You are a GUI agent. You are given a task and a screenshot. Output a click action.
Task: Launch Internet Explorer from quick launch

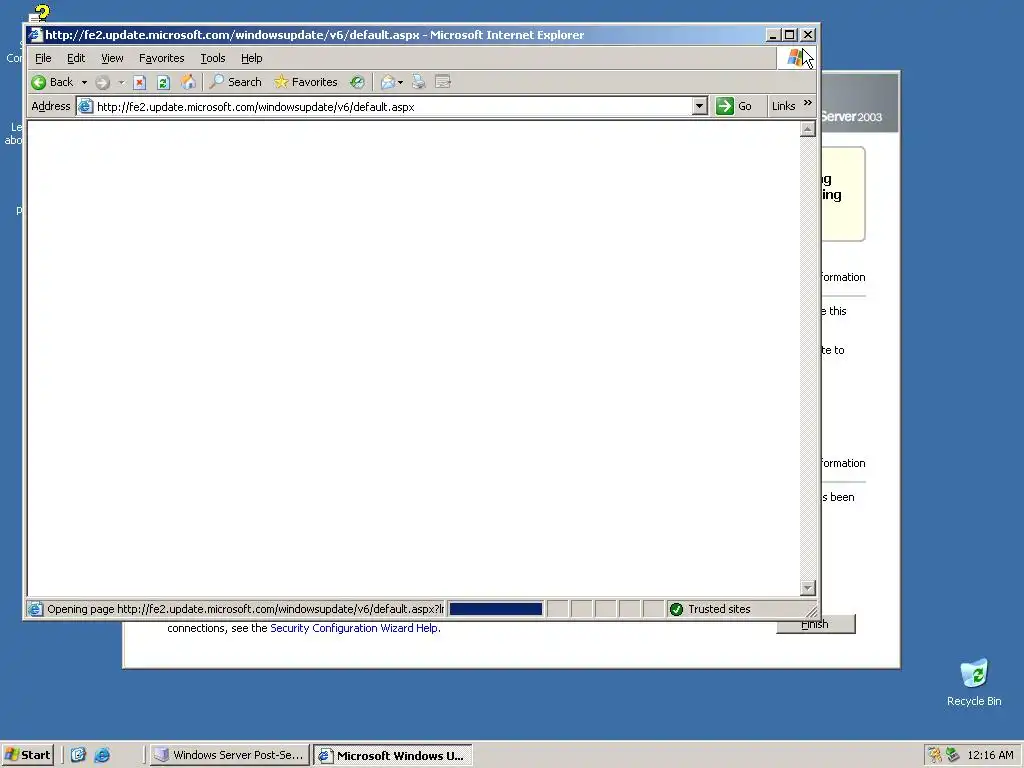(x=102, y=755)
